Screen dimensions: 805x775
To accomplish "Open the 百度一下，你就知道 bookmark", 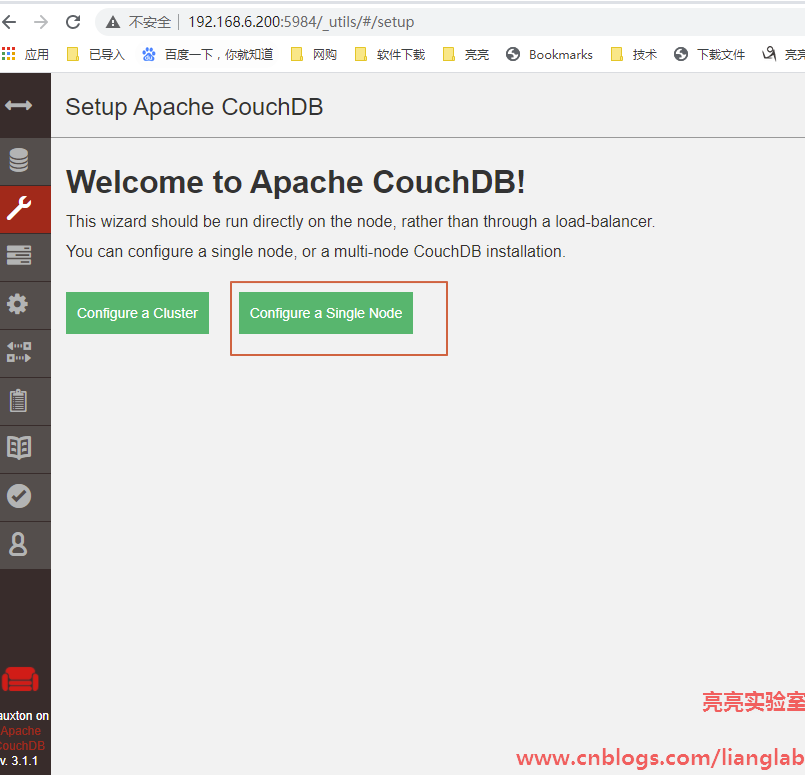I will (x=208, y=54).
